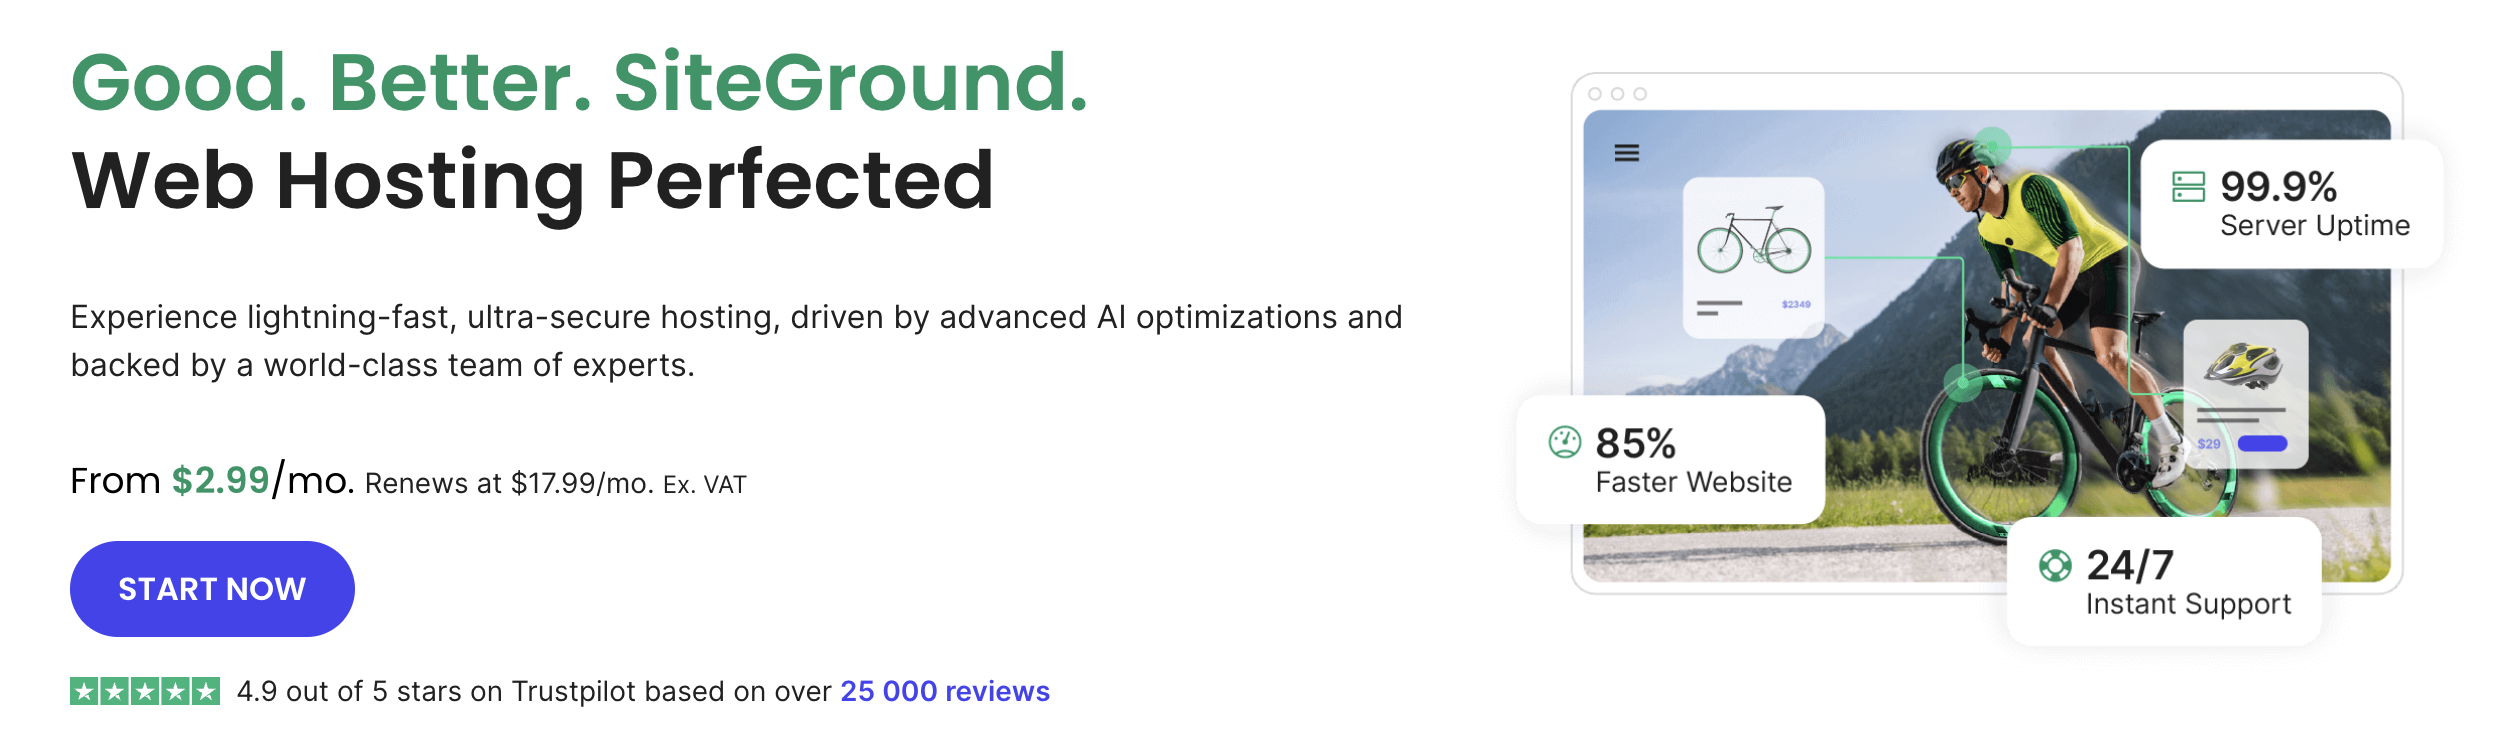Click the server uptime icon
Screen dimensions: 2496x754
(x=2188, y=187)
